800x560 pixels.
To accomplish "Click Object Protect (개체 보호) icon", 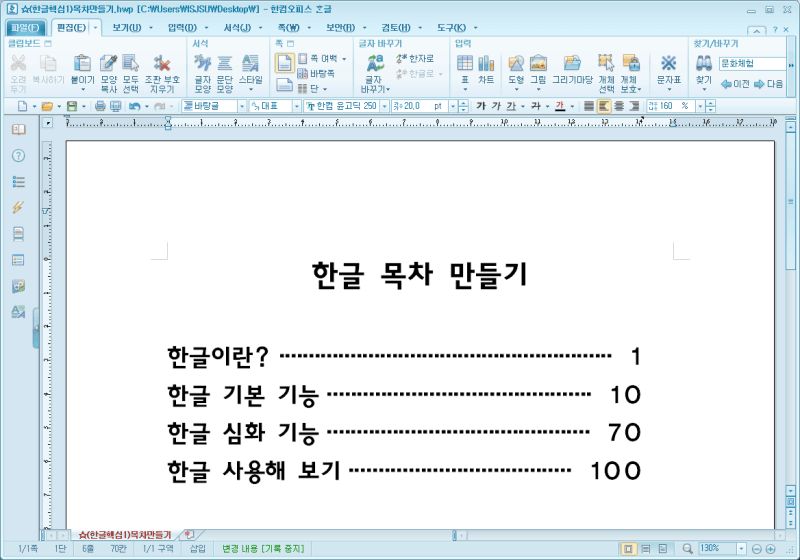I will point(631,63).
